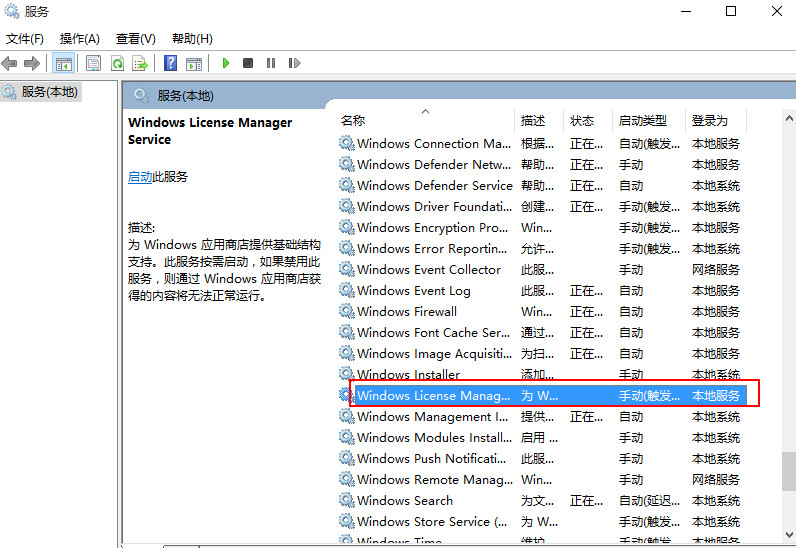Click gear icon beside Windows Firewall
796x548 pixels.
click(x=347, y=311)
